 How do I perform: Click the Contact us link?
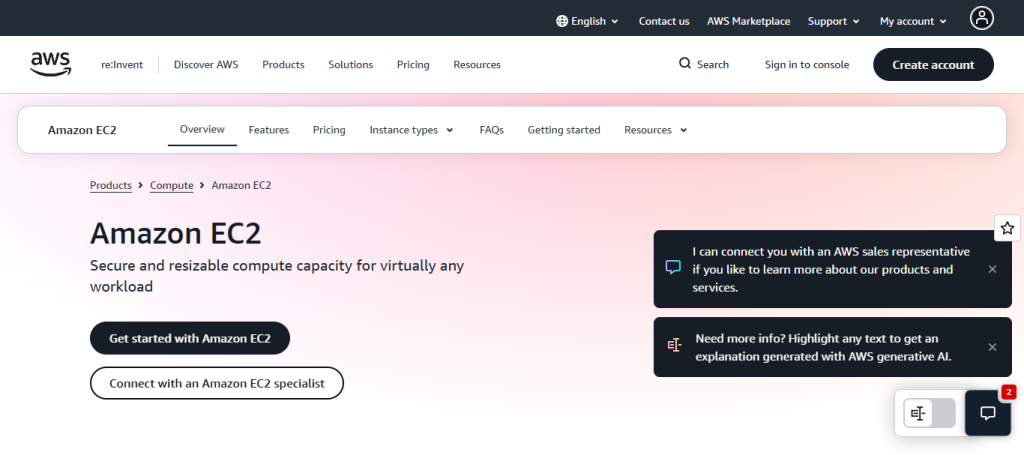click(664, 21)
